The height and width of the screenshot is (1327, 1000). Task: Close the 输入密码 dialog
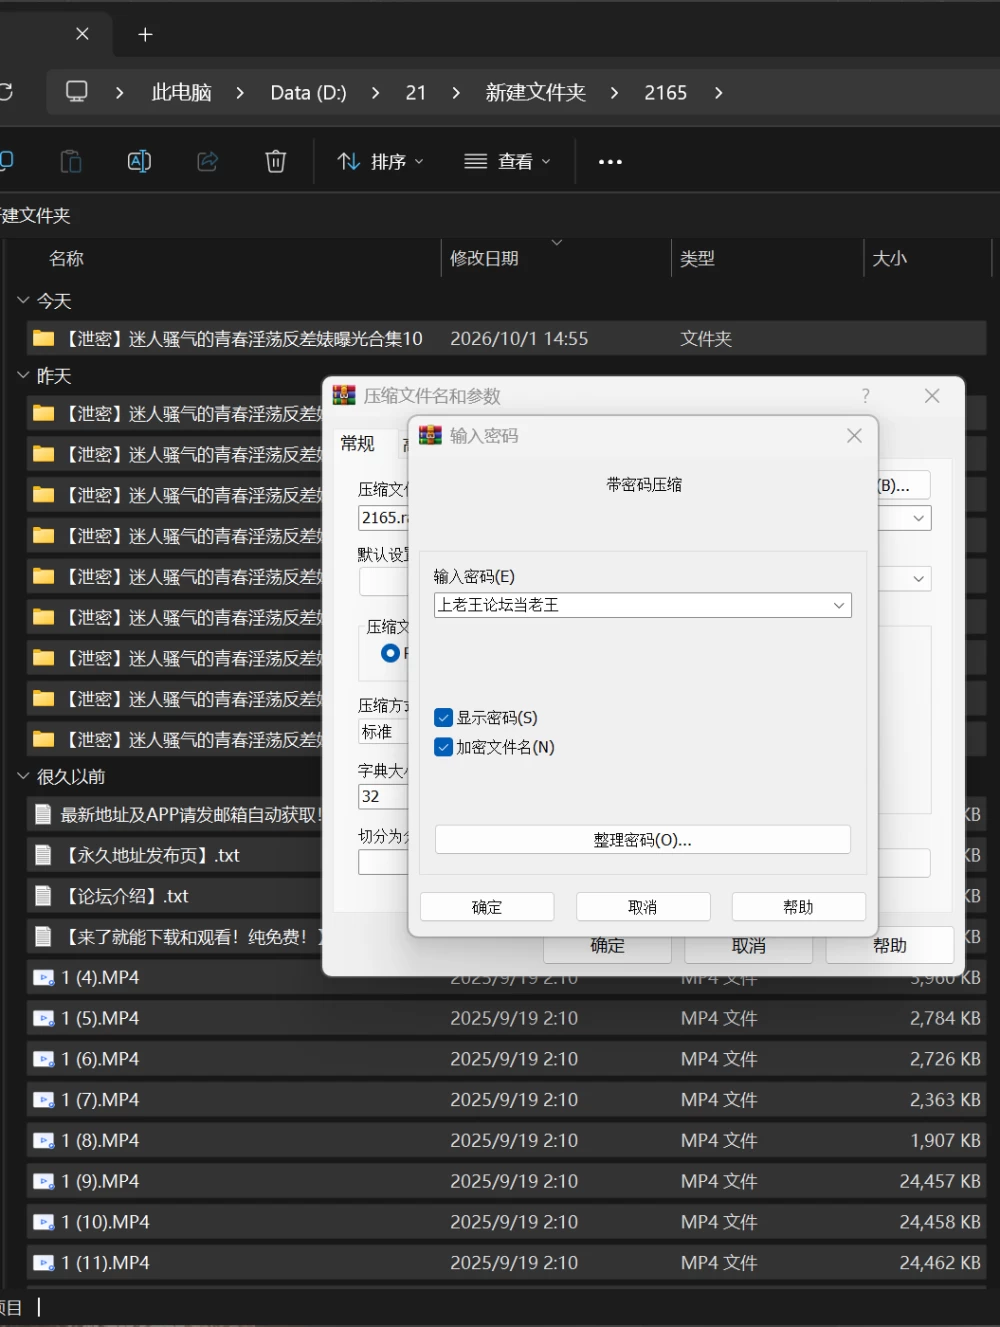click(x=854, y=436)
